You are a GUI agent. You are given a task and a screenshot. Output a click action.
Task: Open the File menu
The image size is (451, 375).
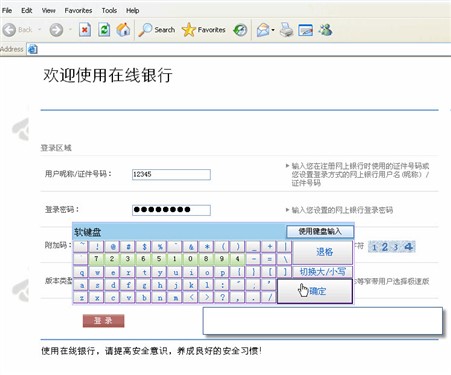[7, 11]
